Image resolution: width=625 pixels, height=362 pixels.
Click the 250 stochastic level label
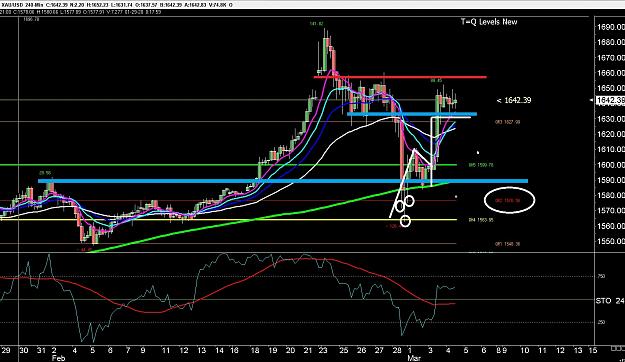coord(601,322)
